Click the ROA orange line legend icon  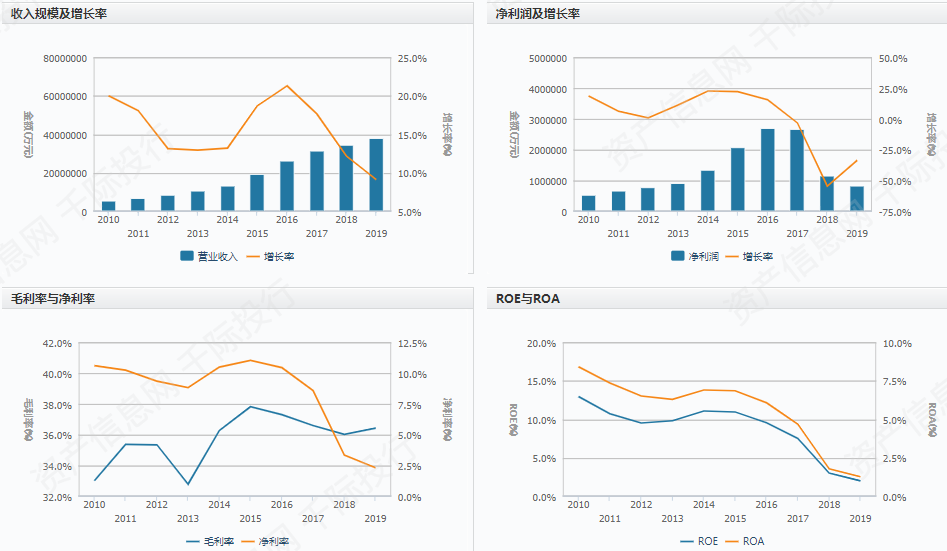click(742, 541)
